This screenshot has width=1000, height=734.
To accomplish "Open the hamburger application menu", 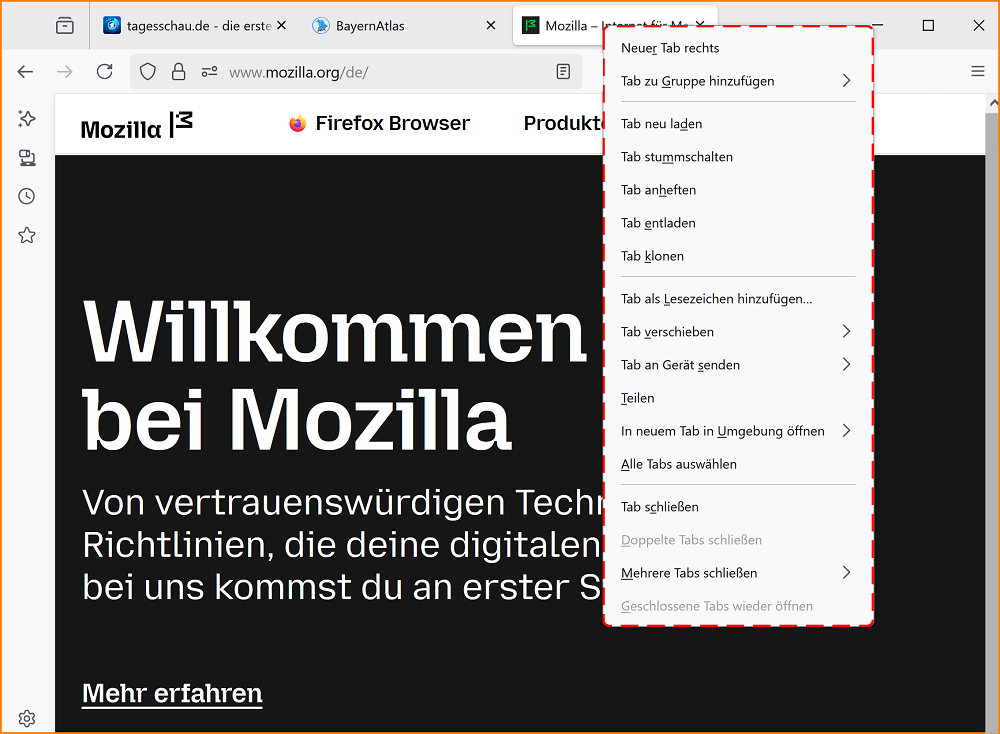I will pyautogui.click(x=977, y=71).
